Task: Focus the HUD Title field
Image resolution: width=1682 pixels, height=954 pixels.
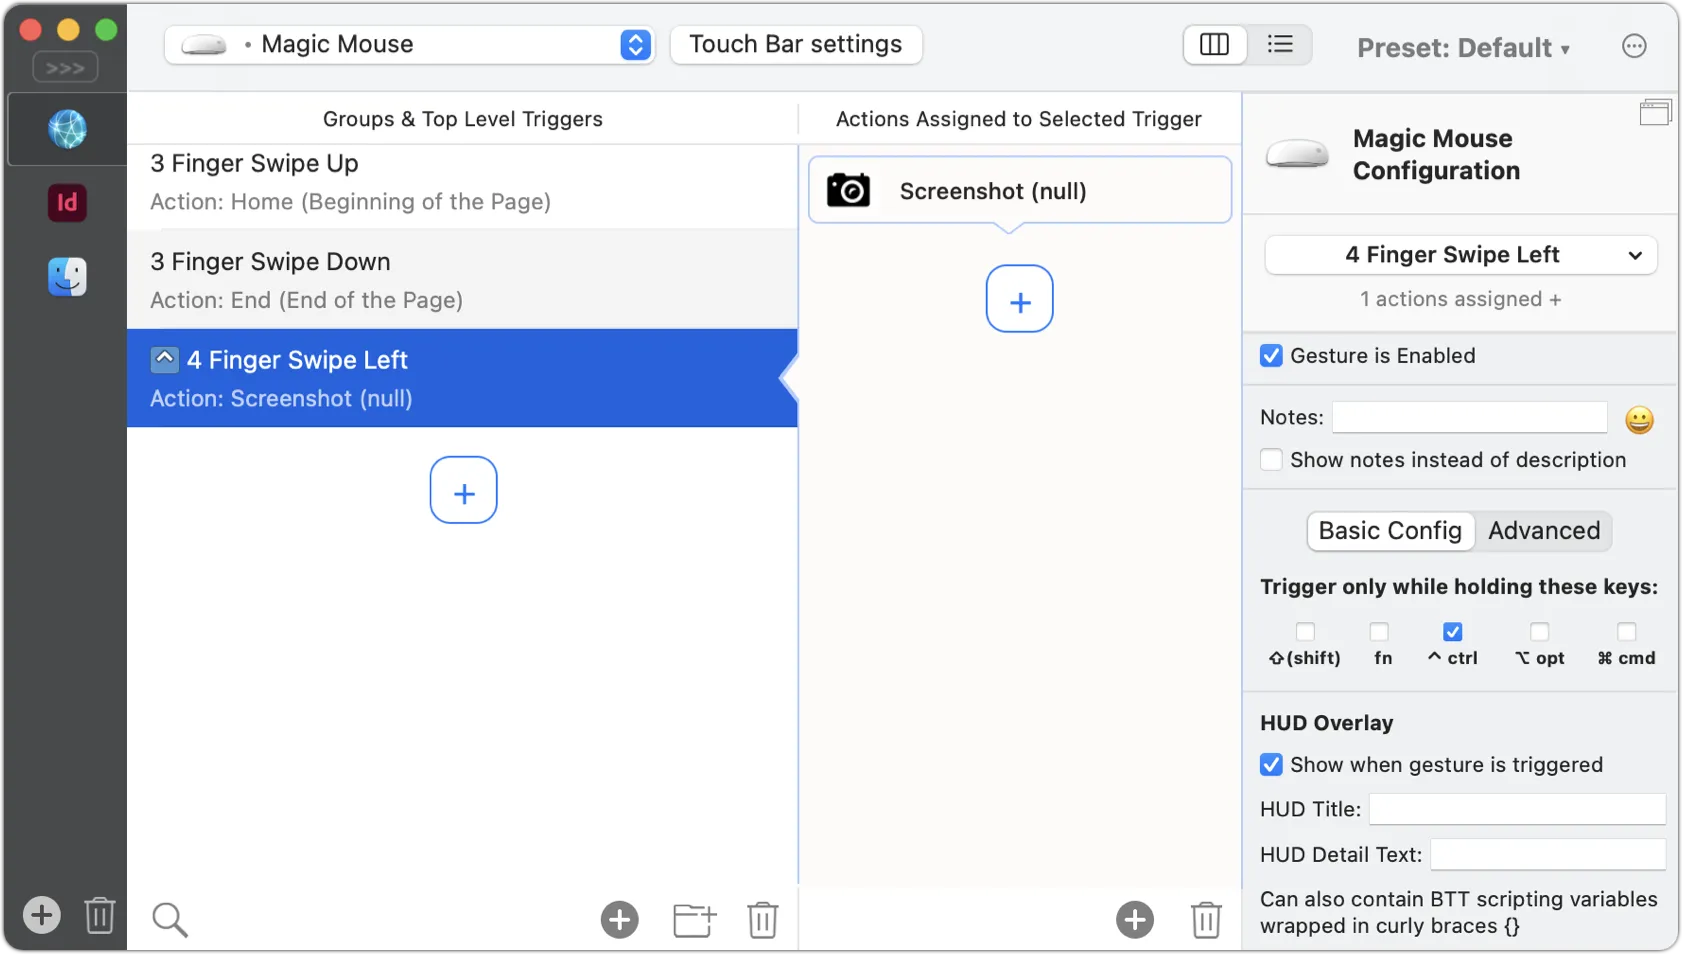Action: tap(1517, 809)
